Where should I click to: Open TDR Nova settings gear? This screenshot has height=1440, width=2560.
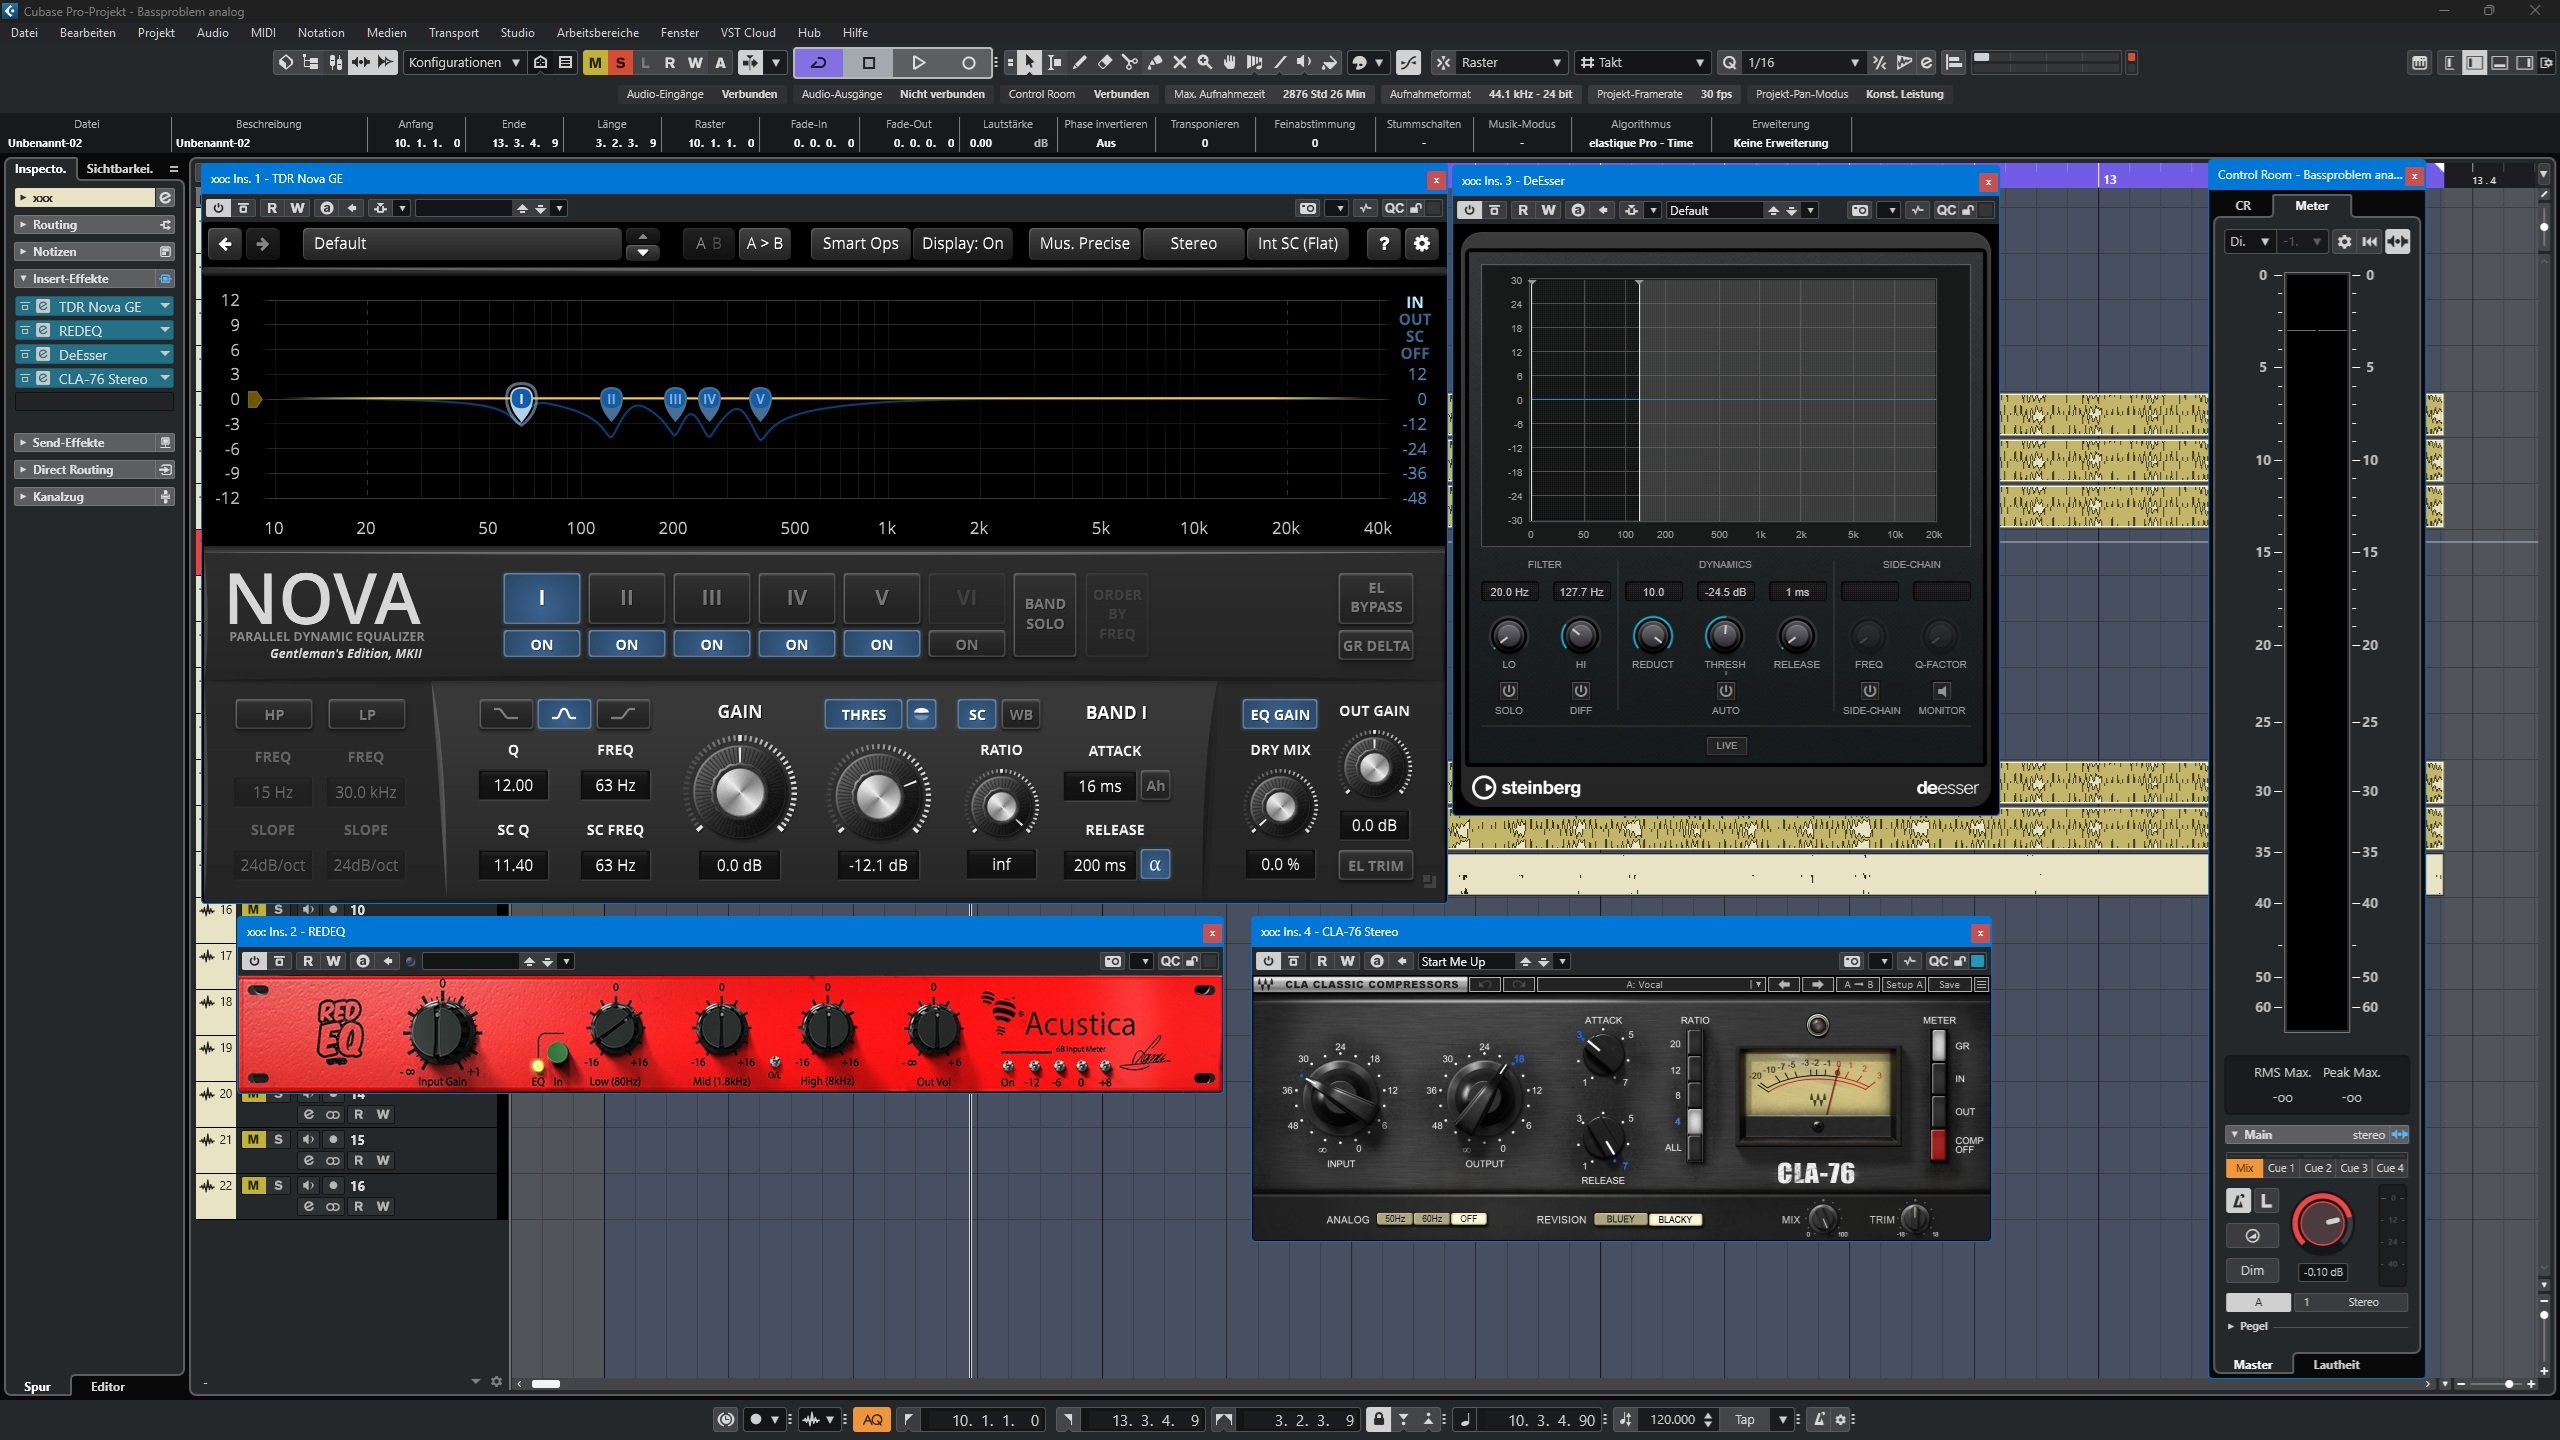coord(1421,243)
